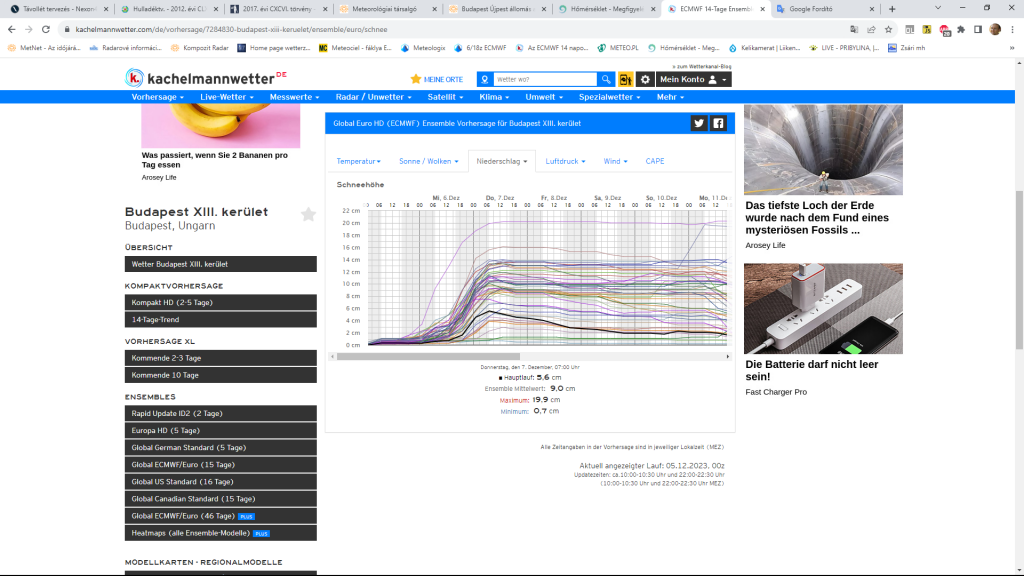Open Global US Standard (16 Tage) ensemble
The height and width of the screenshot is (576, 1024).
click(220, 482)
